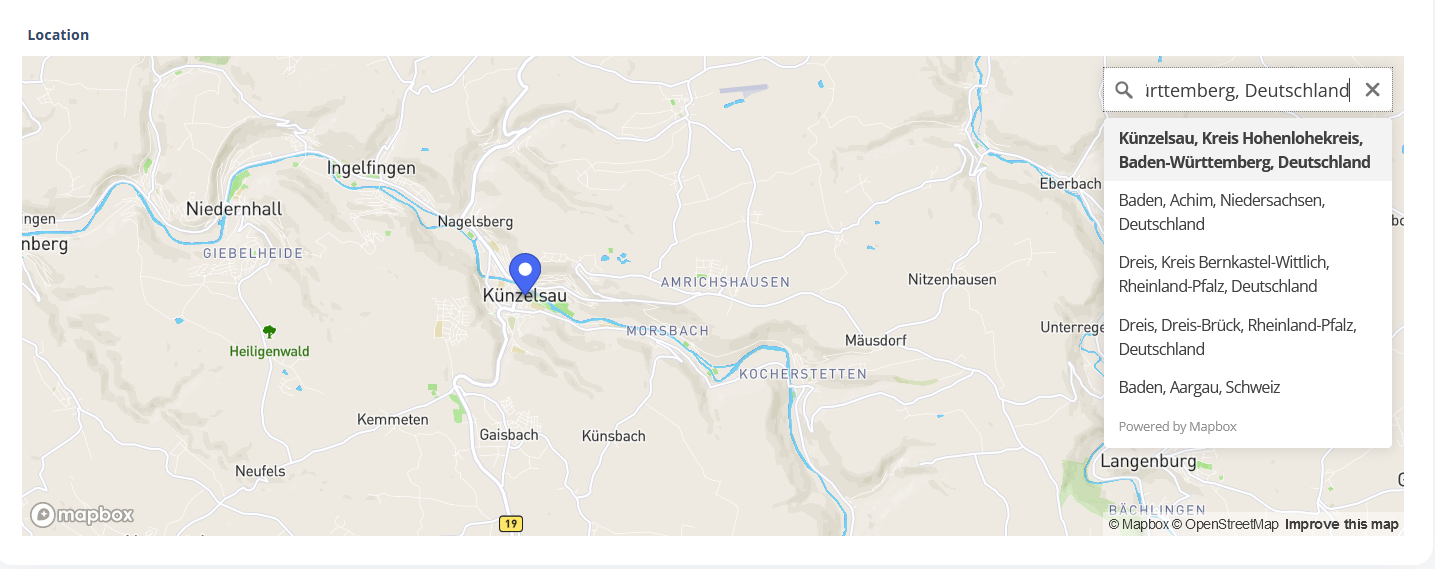The width and height of the screenshot is (1435, 569).
Task: Click the Heiligenwald tree park icon
Action: 268,331
